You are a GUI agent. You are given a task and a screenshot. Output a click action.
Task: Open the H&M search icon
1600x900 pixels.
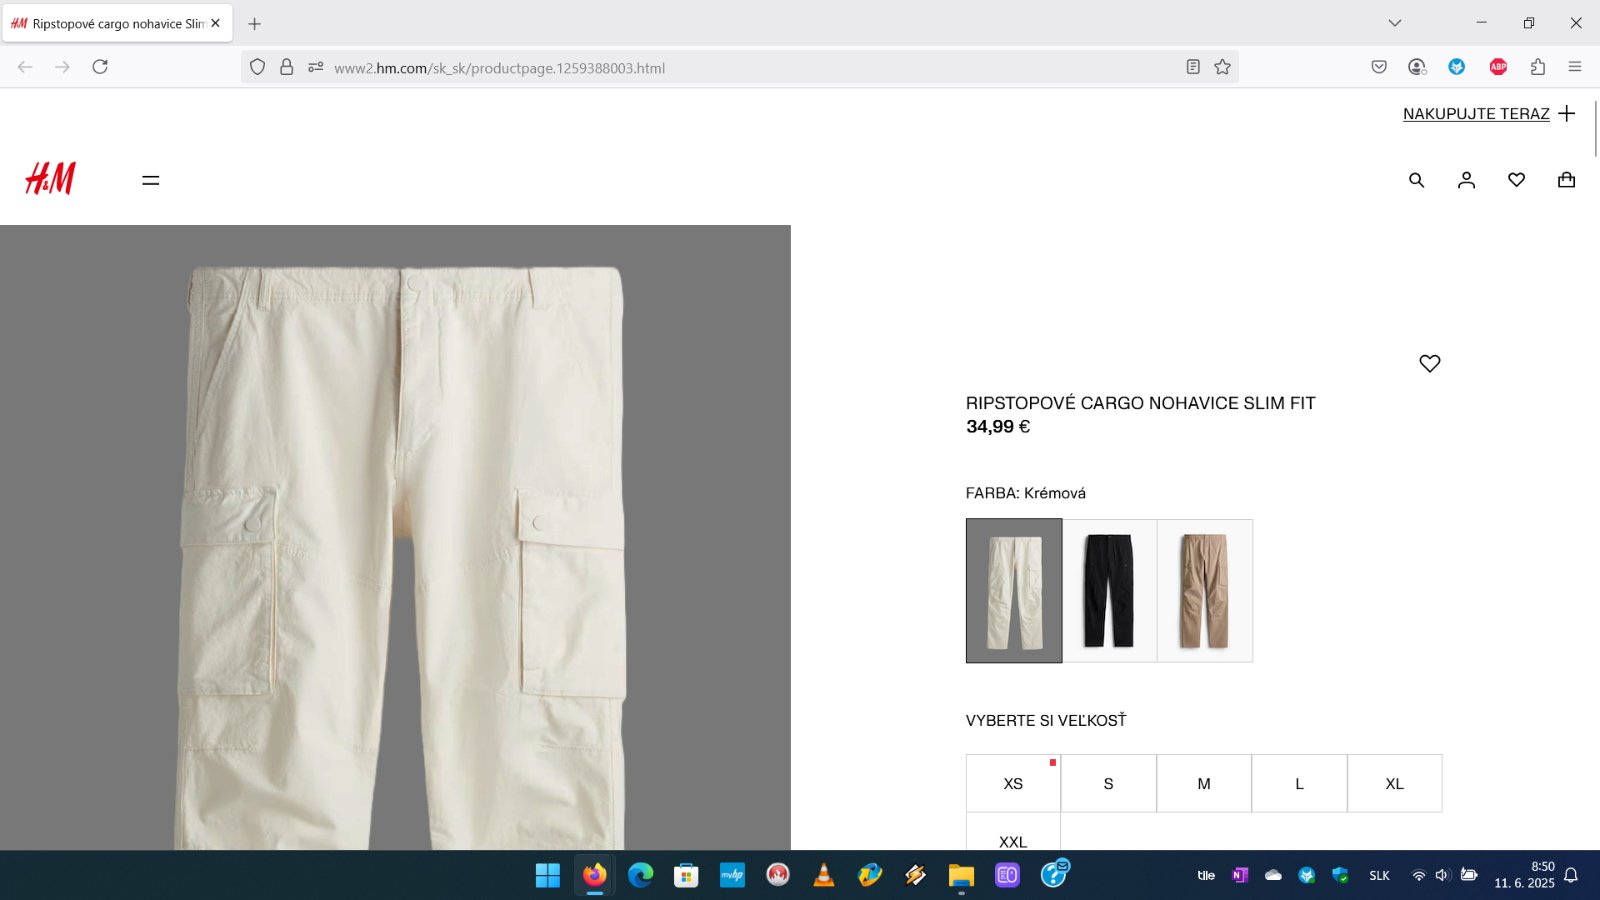1416,180
